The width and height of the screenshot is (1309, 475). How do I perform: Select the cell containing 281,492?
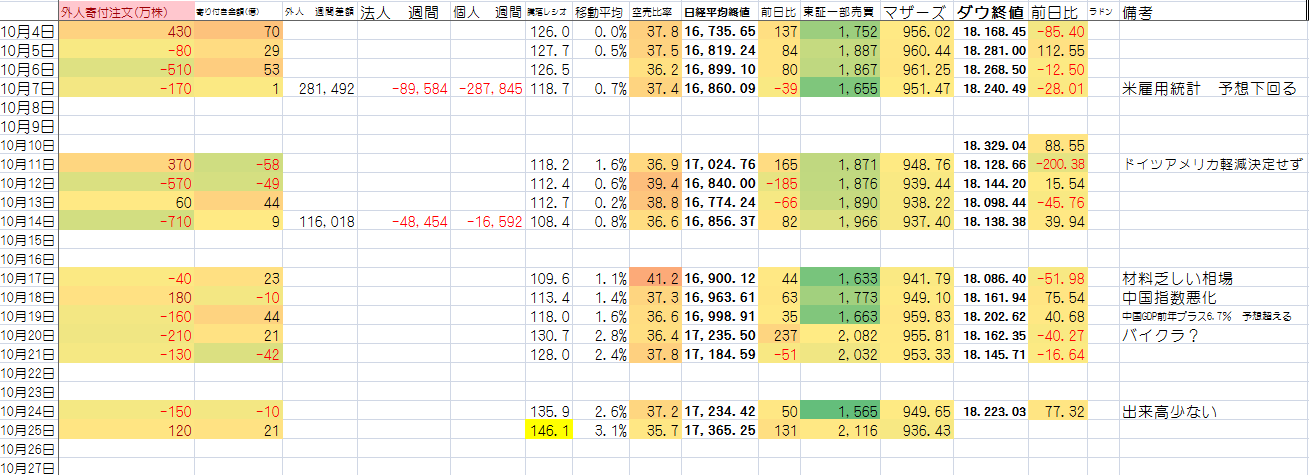[x=327, y=89]
